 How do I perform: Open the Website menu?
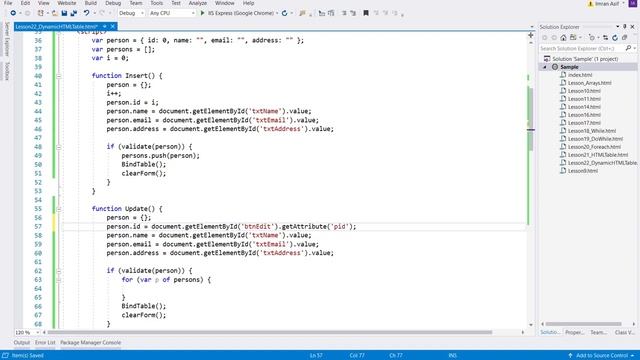click(67, 3)
